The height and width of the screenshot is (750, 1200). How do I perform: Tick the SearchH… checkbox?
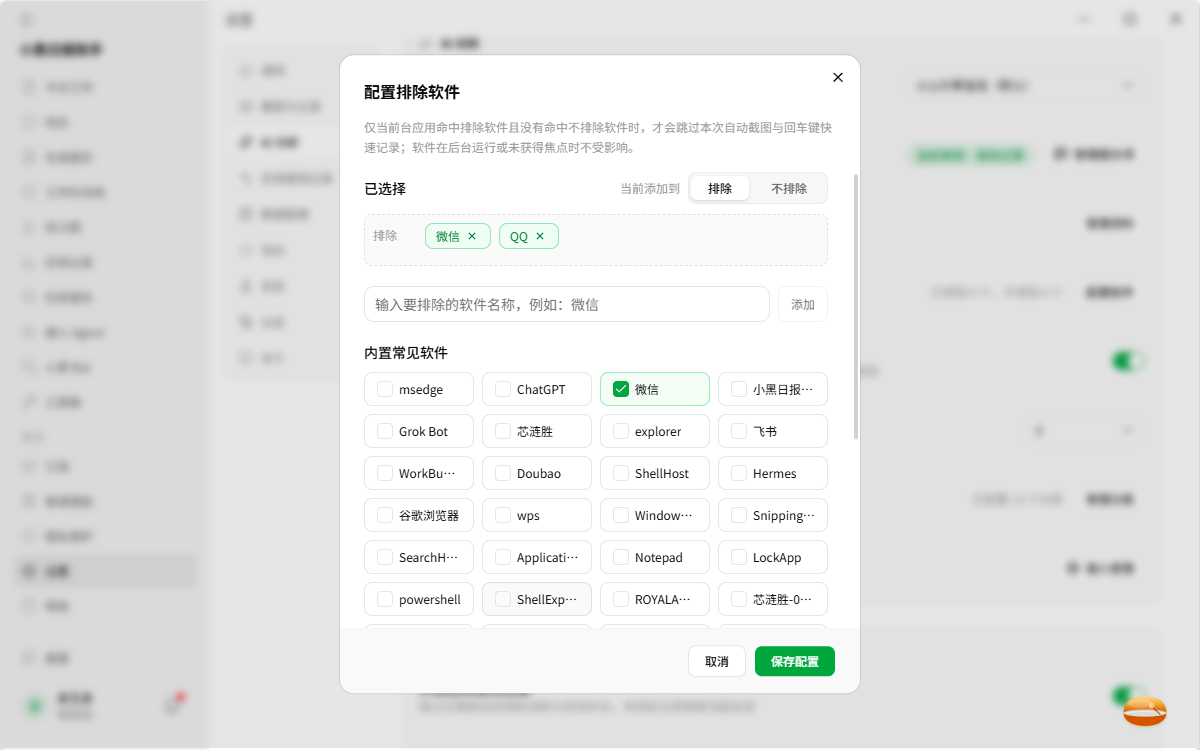(385, 557)
